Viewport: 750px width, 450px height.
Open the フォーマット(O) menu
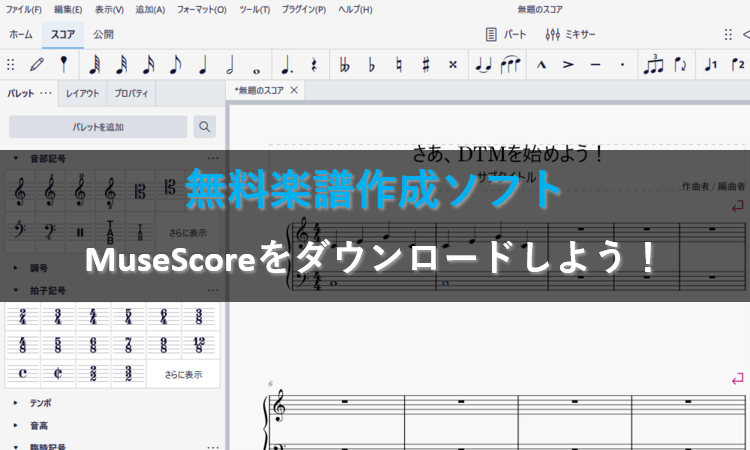pos(202,10)
